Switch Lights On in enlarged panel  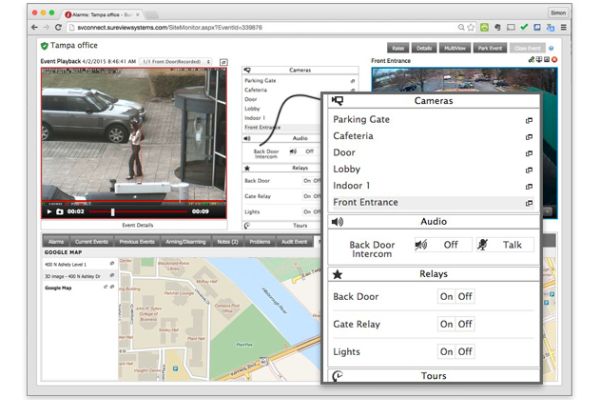446,351
